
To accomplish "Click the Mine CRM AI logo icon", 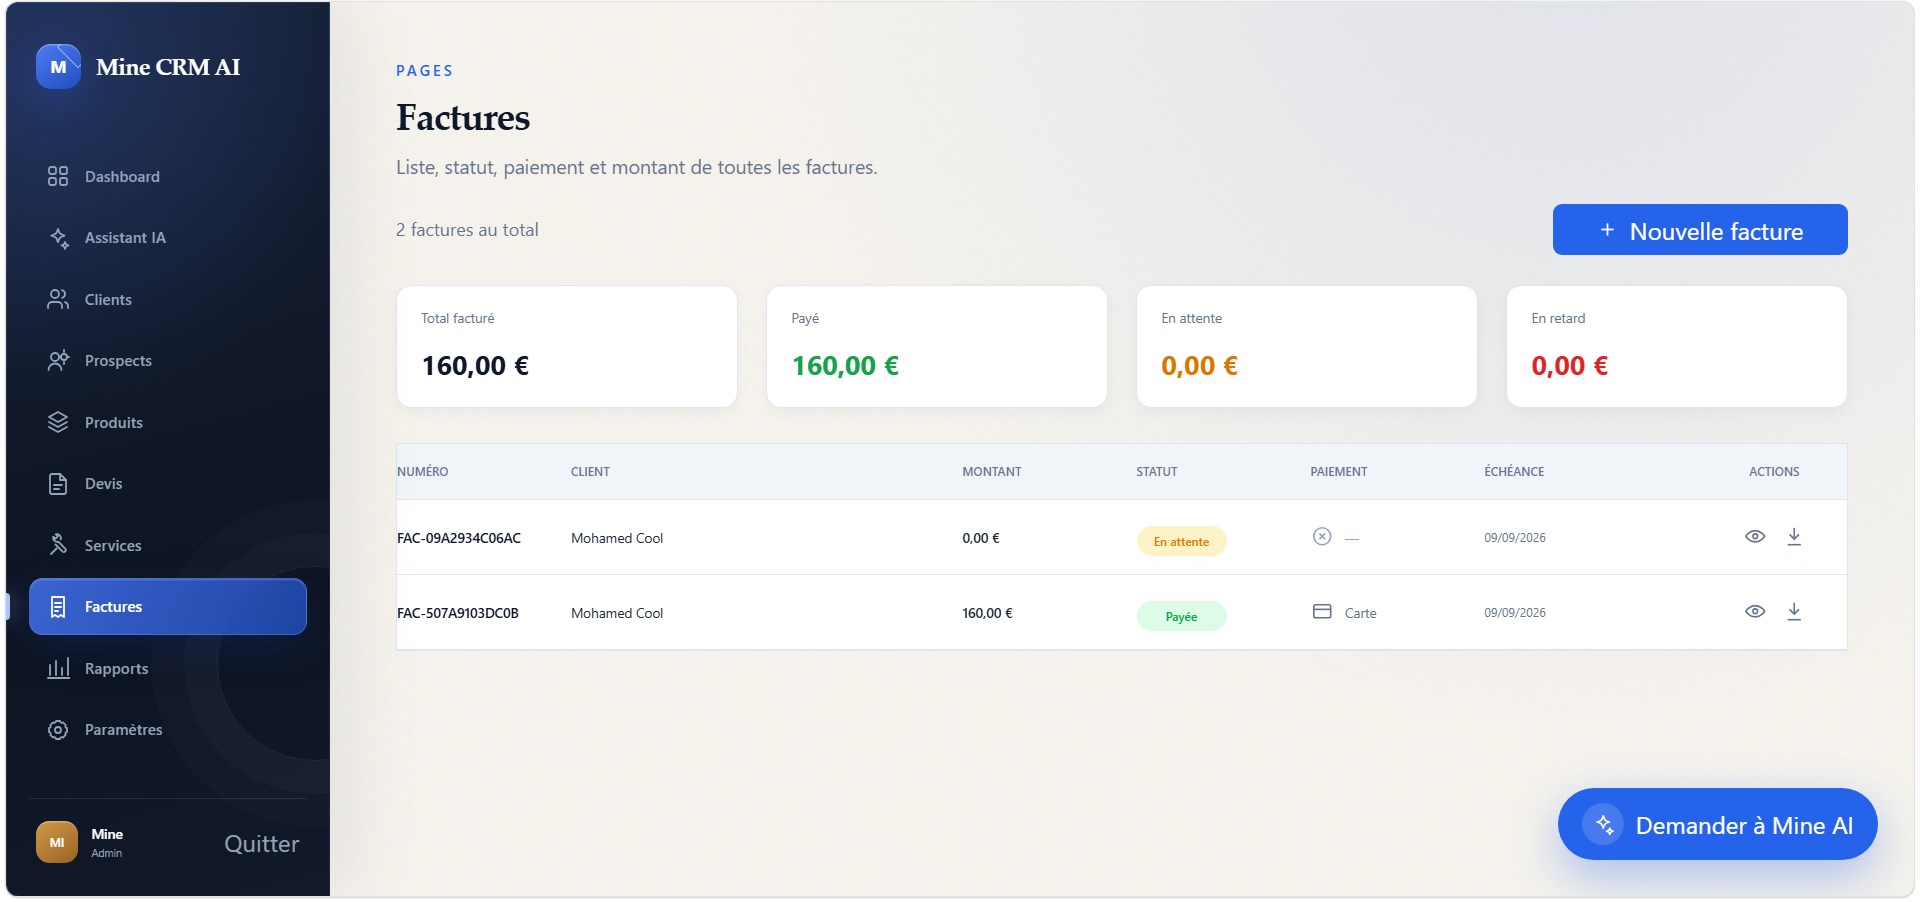I will click(58, 67).
